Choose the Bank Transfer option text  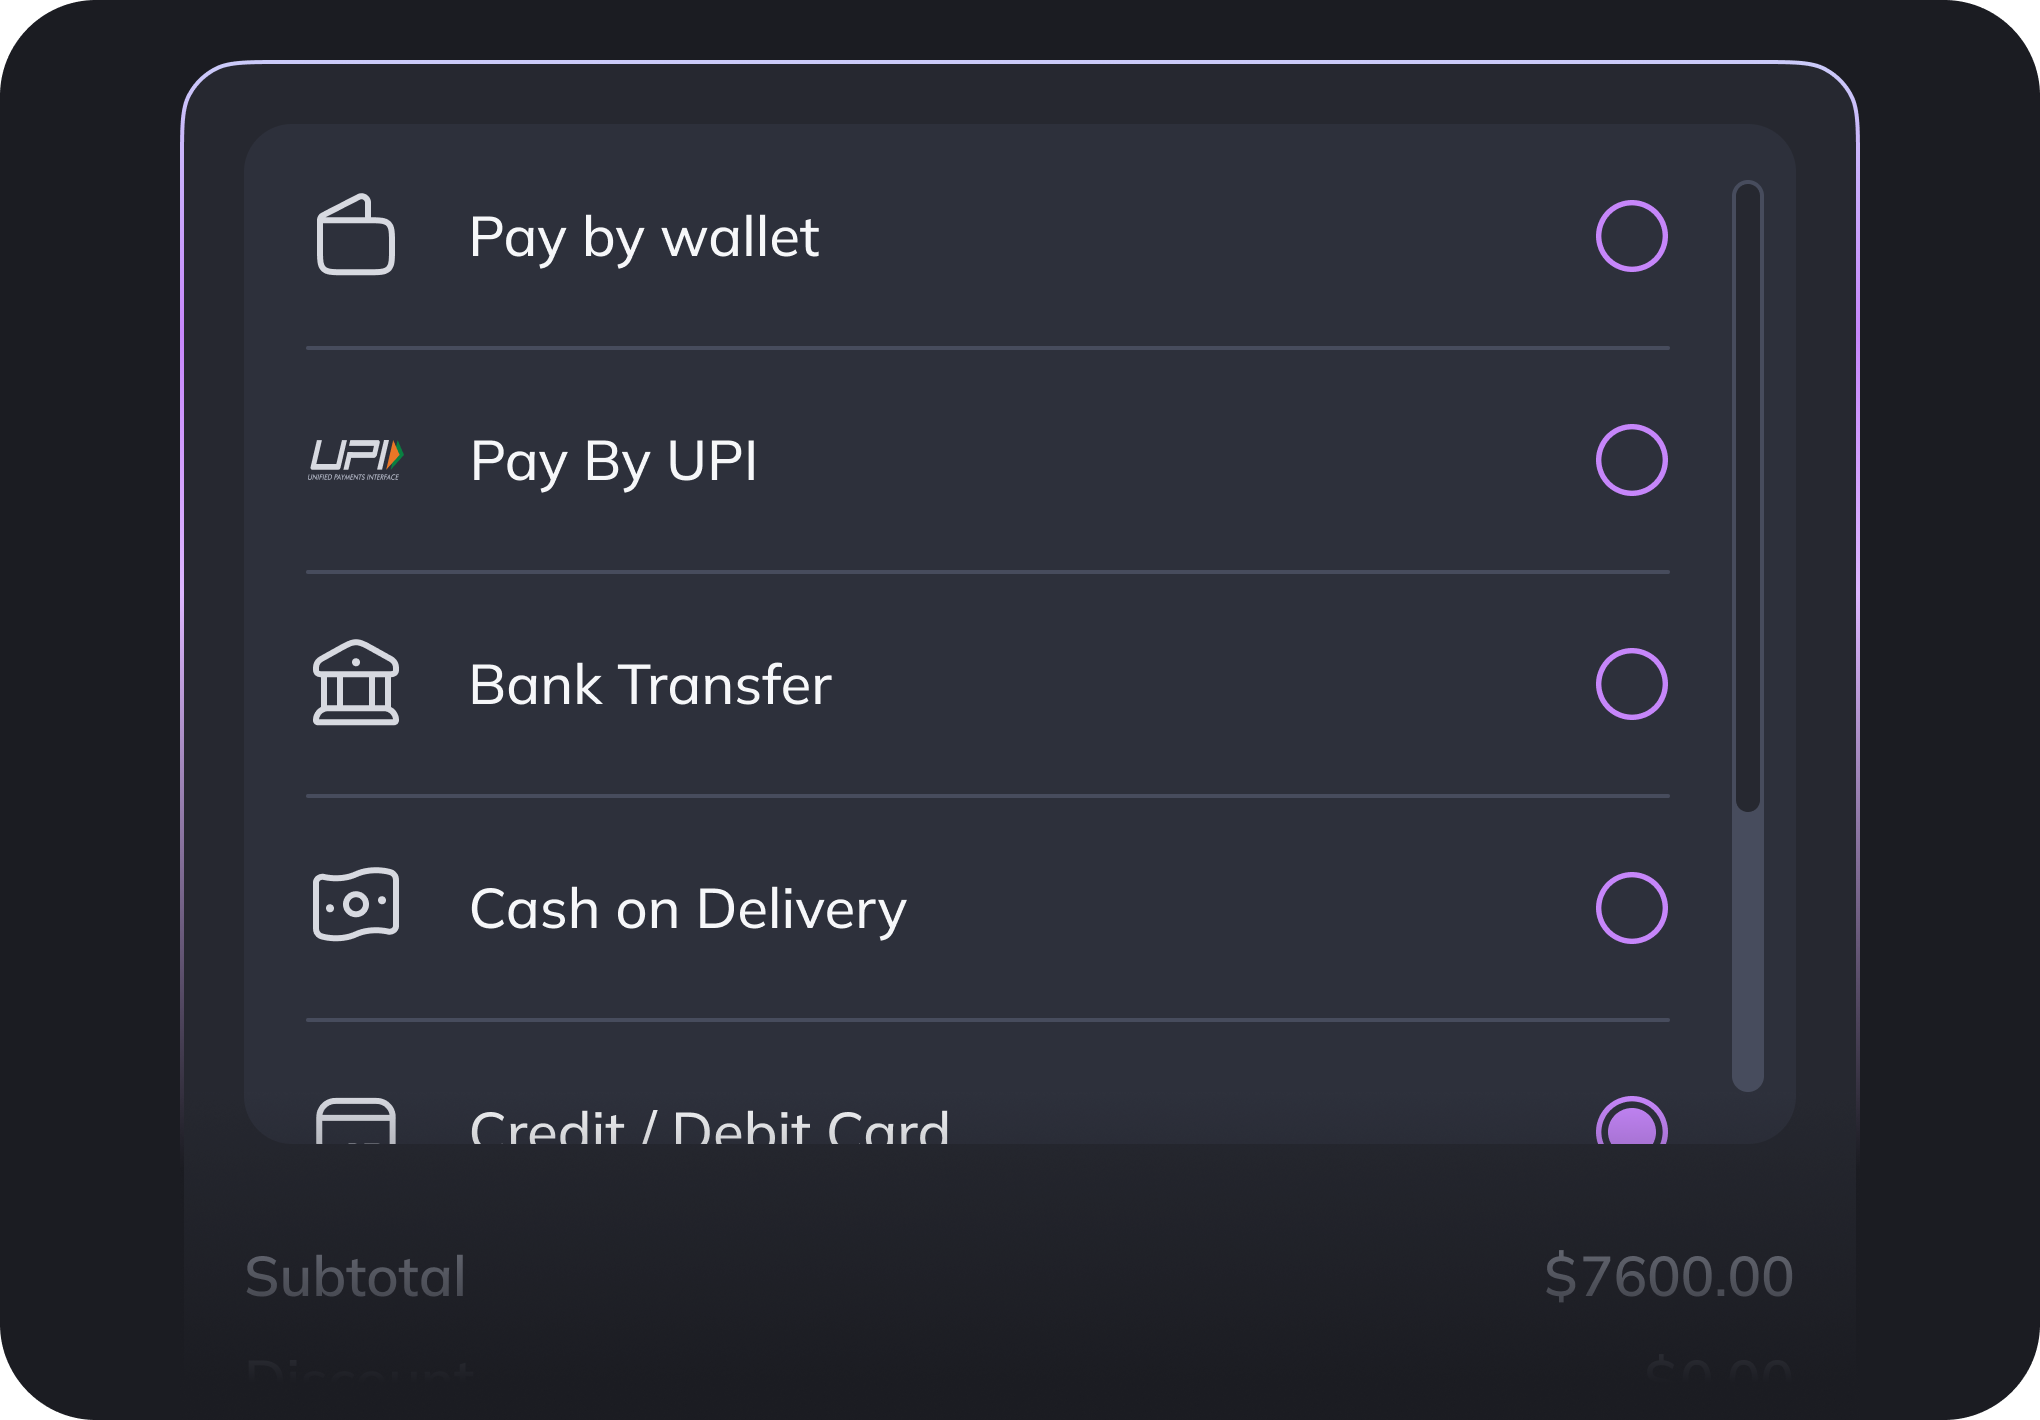[x=650, y=685]
